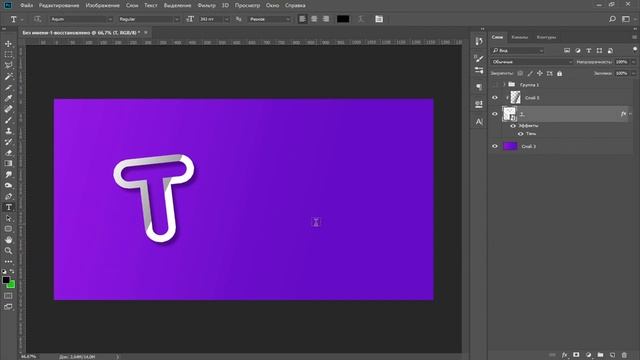Open the layer blend mode dropdown
Viewport: 640px width, 360px height.
(x=531, y=62)
